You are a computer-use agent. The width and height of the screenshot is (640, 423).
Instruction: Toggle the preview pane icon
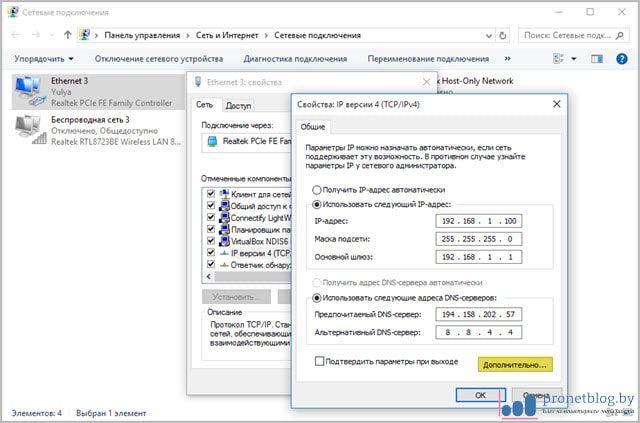click(x=597, y=59)
